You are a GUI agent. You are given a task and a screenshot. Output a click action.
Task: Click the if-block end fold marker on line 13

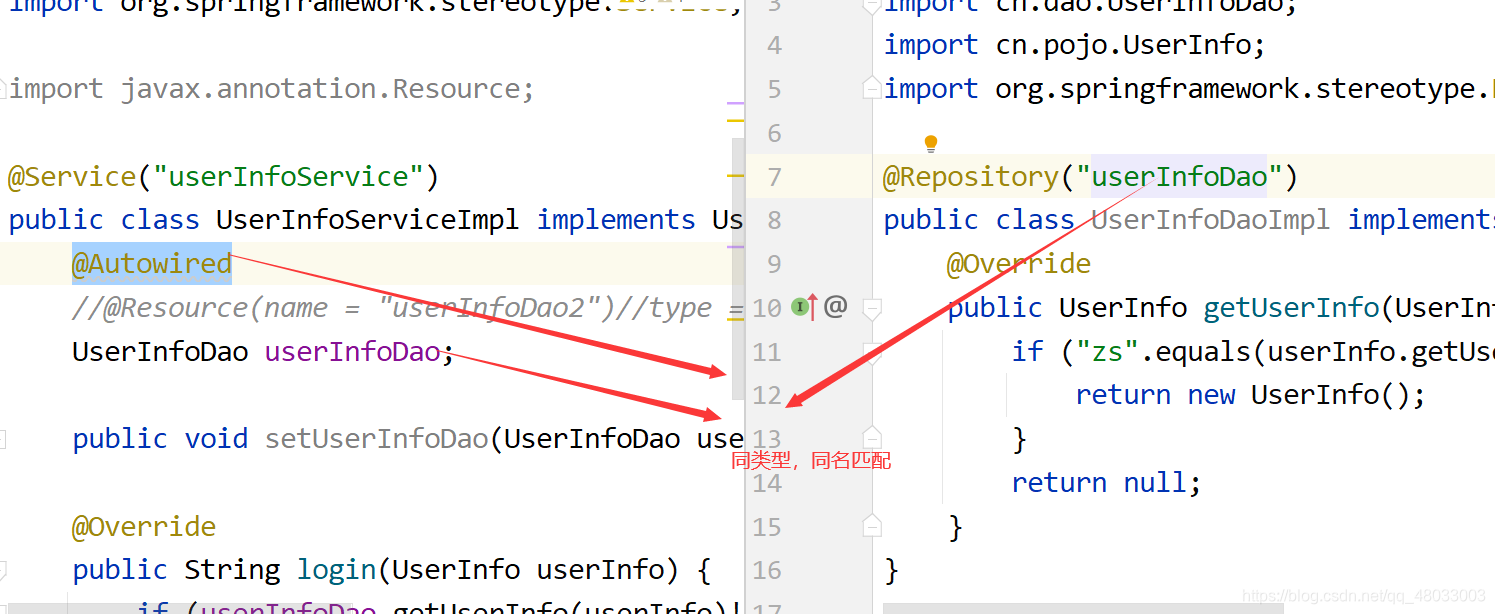872,438
